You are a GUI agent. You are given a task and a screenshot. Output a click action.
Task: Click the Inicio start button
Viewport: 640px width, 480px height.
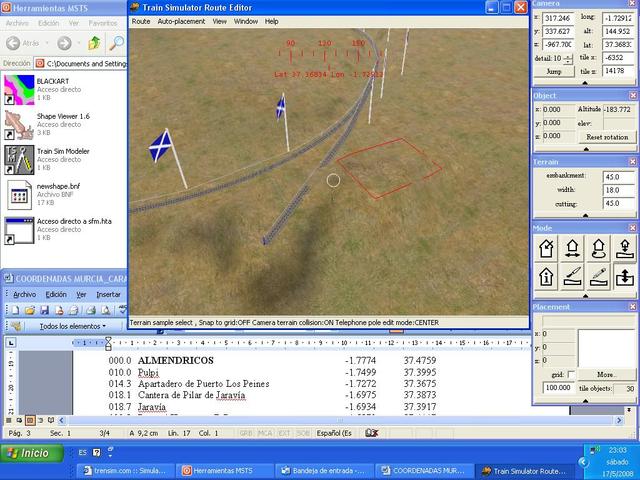pyautogui.click(x=28, y=453)
